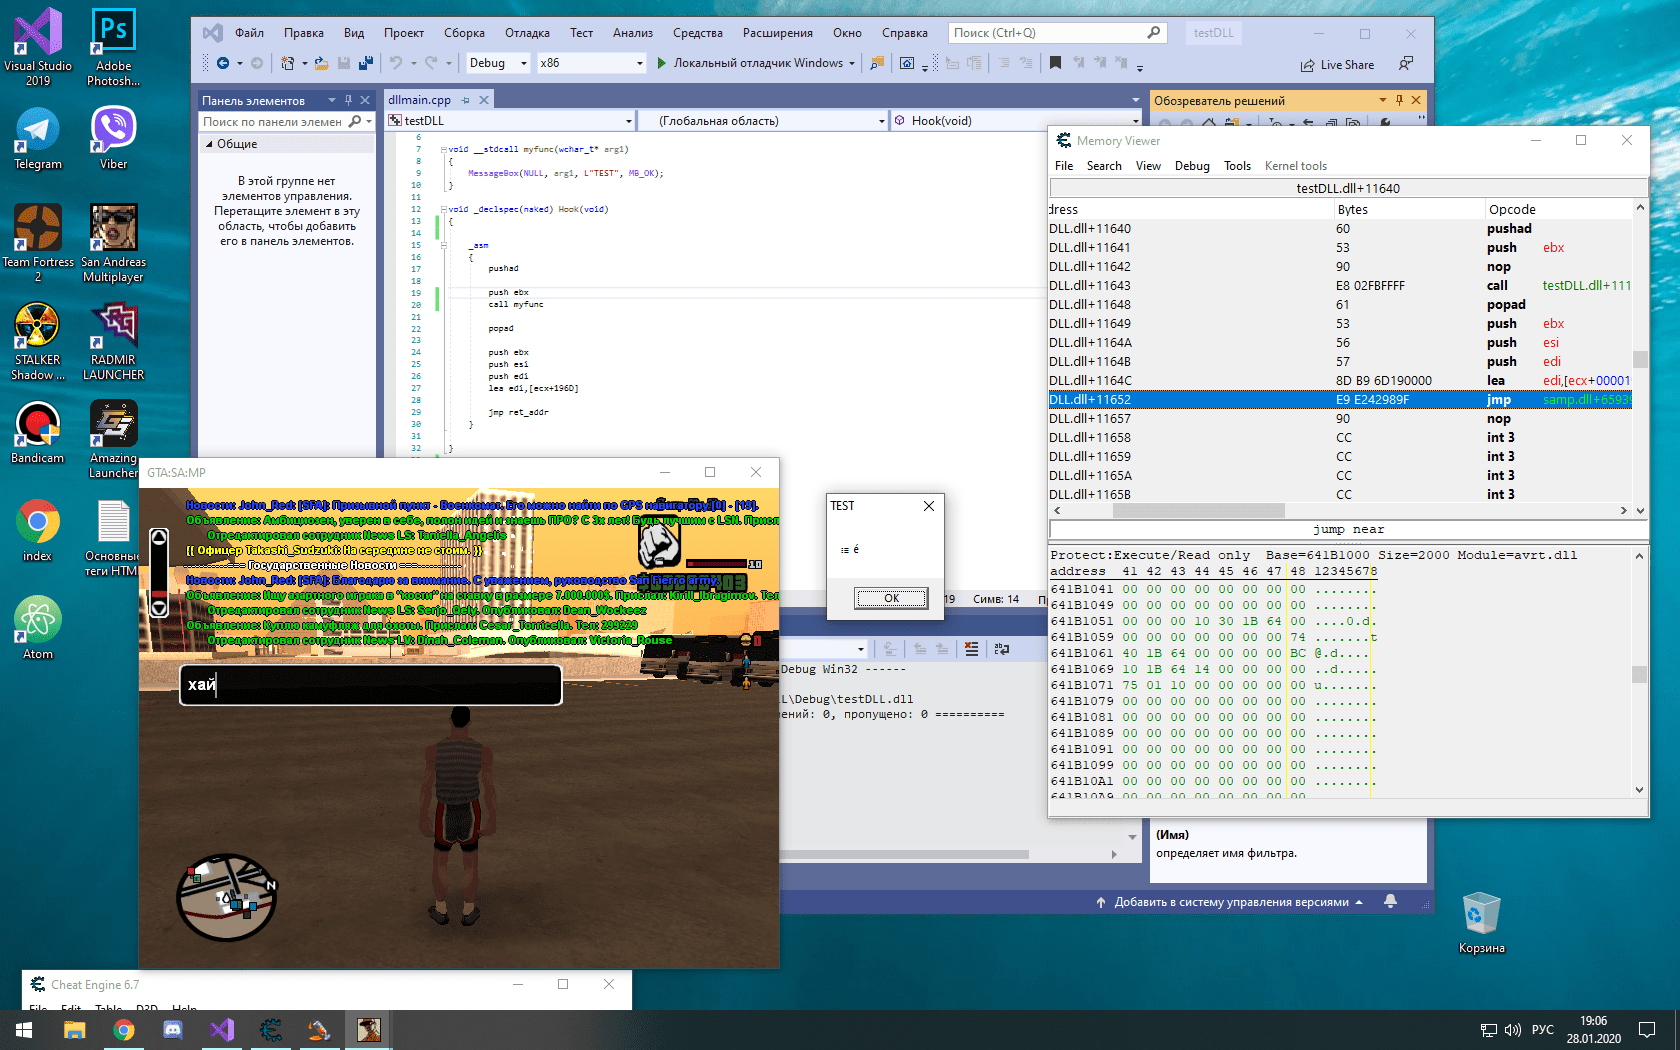Click the Opcode column header in Memory Viewer
The height and width of the screenshot is (1050, 1680).
[x=1558, y=210]
